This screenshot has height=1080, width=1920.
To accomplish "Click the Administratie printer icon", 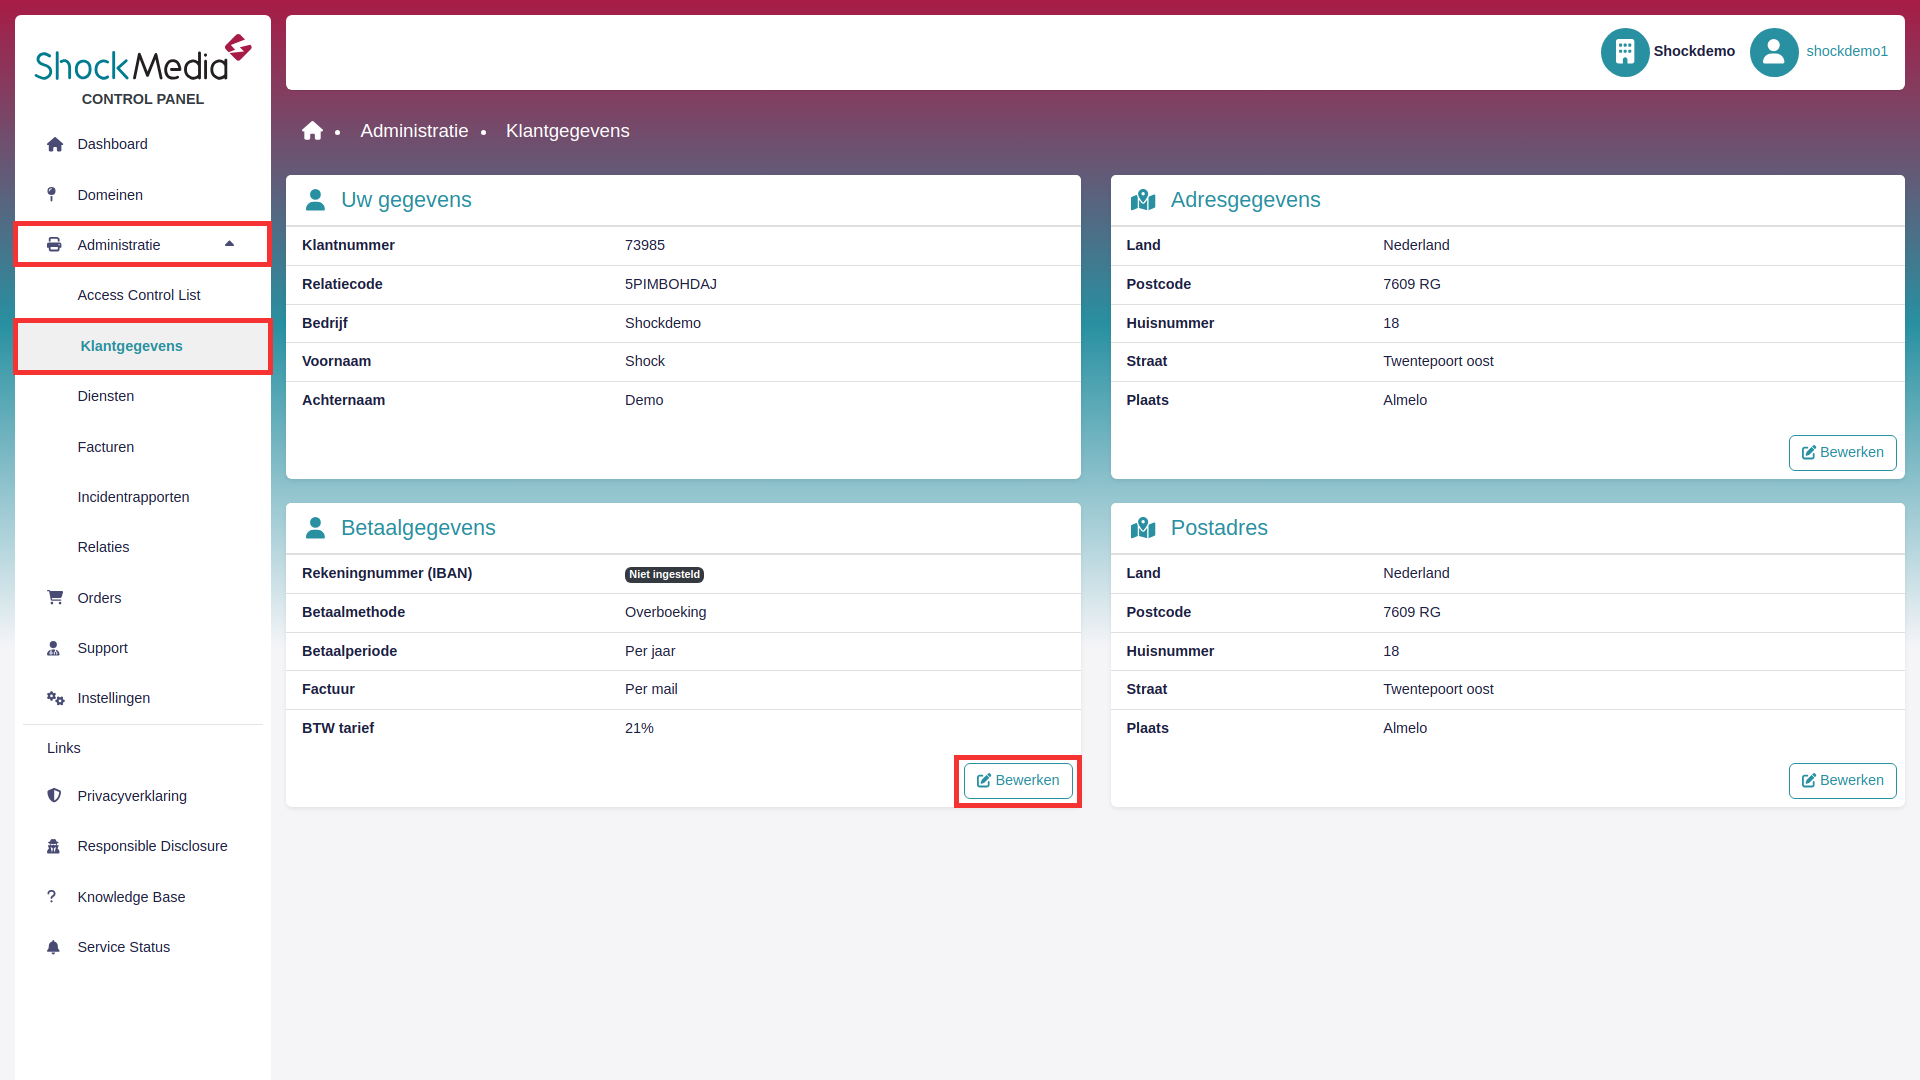I will [x=54, y=245].
